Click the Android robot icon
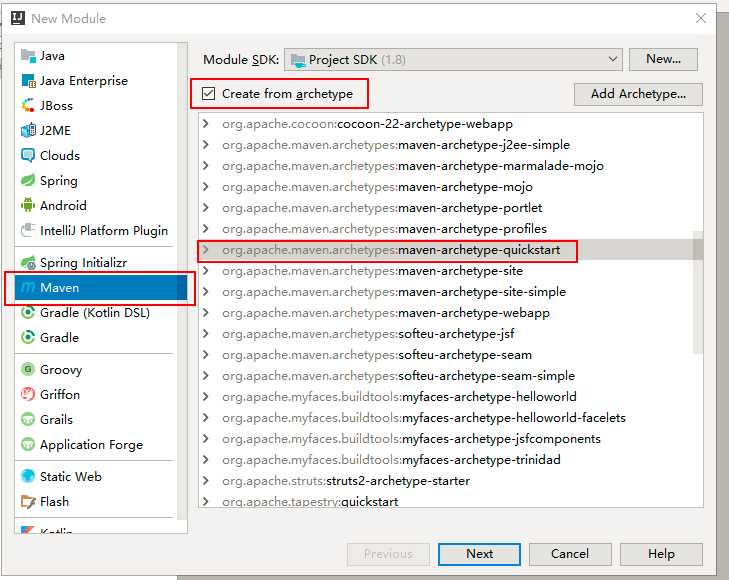Image resolution: width=729 pixels, height=580 pixels. point(28,205)
